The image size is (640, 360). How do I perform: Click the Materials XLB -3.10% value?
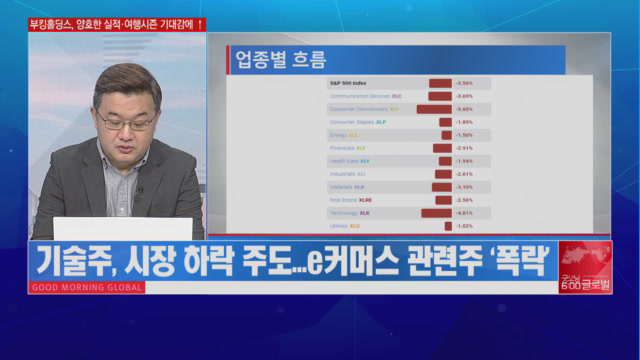point(464,187)
